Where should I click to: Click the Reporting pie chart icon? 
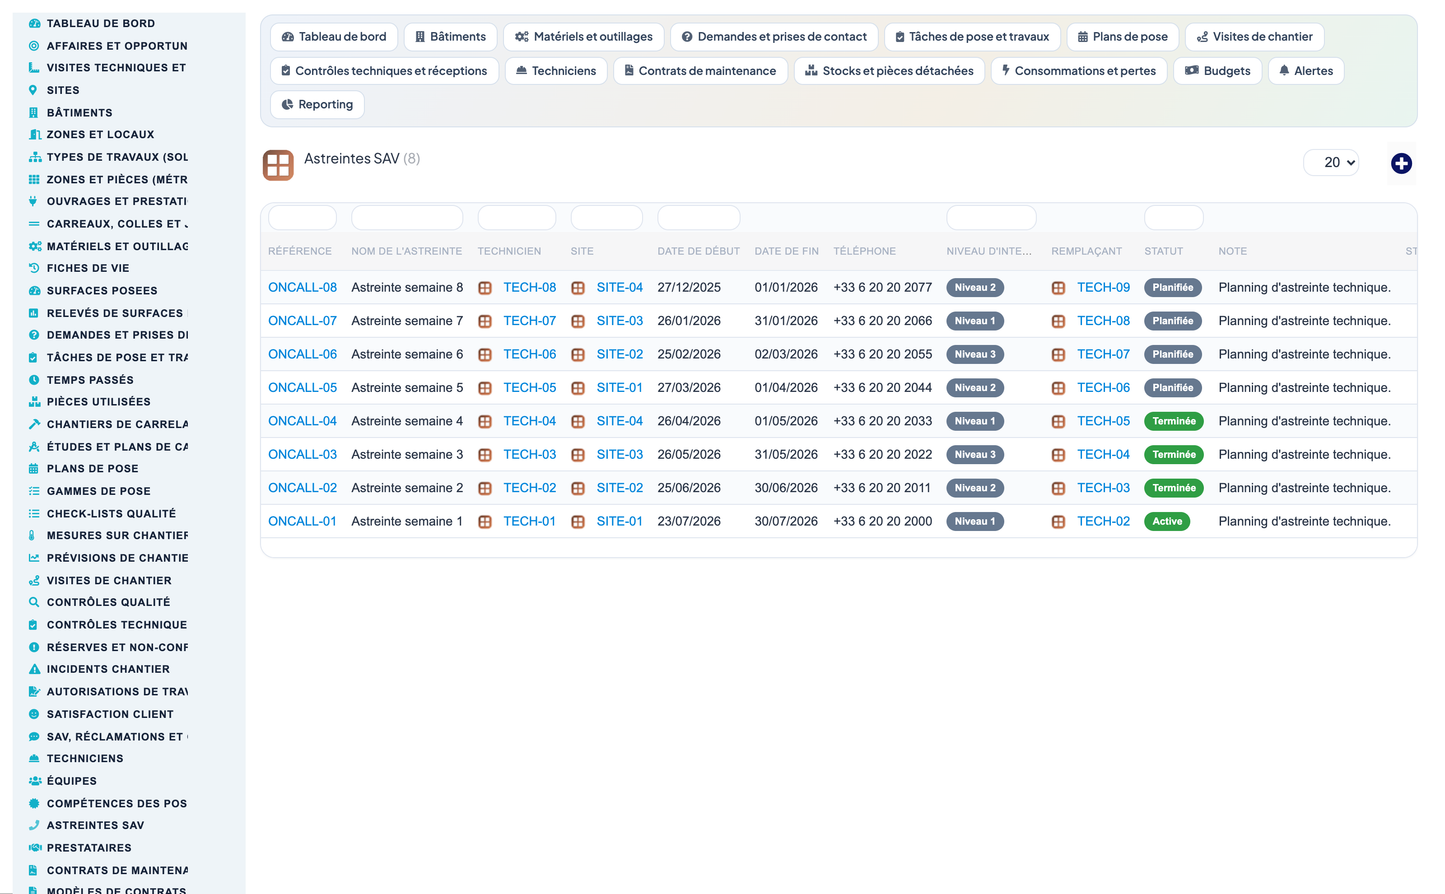(x=287, y=104)
